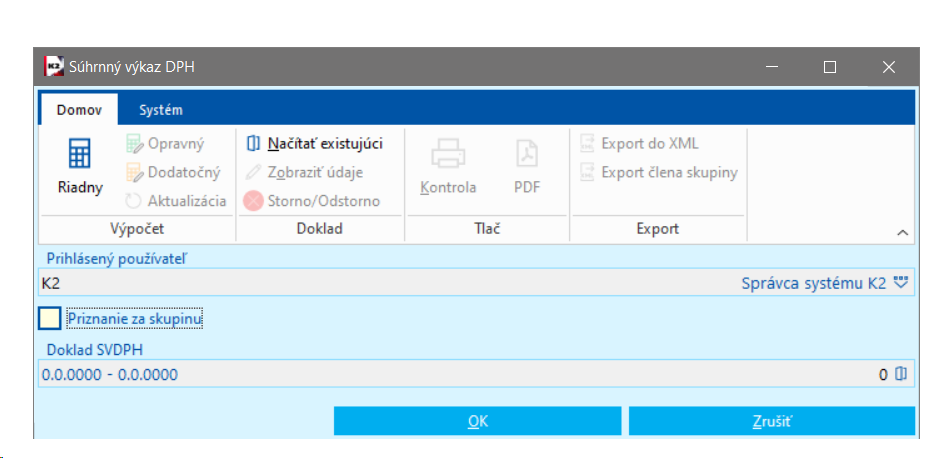Select the Opravný calculation option
Viewport: 939px width, 458px height.
coord(165,144)
